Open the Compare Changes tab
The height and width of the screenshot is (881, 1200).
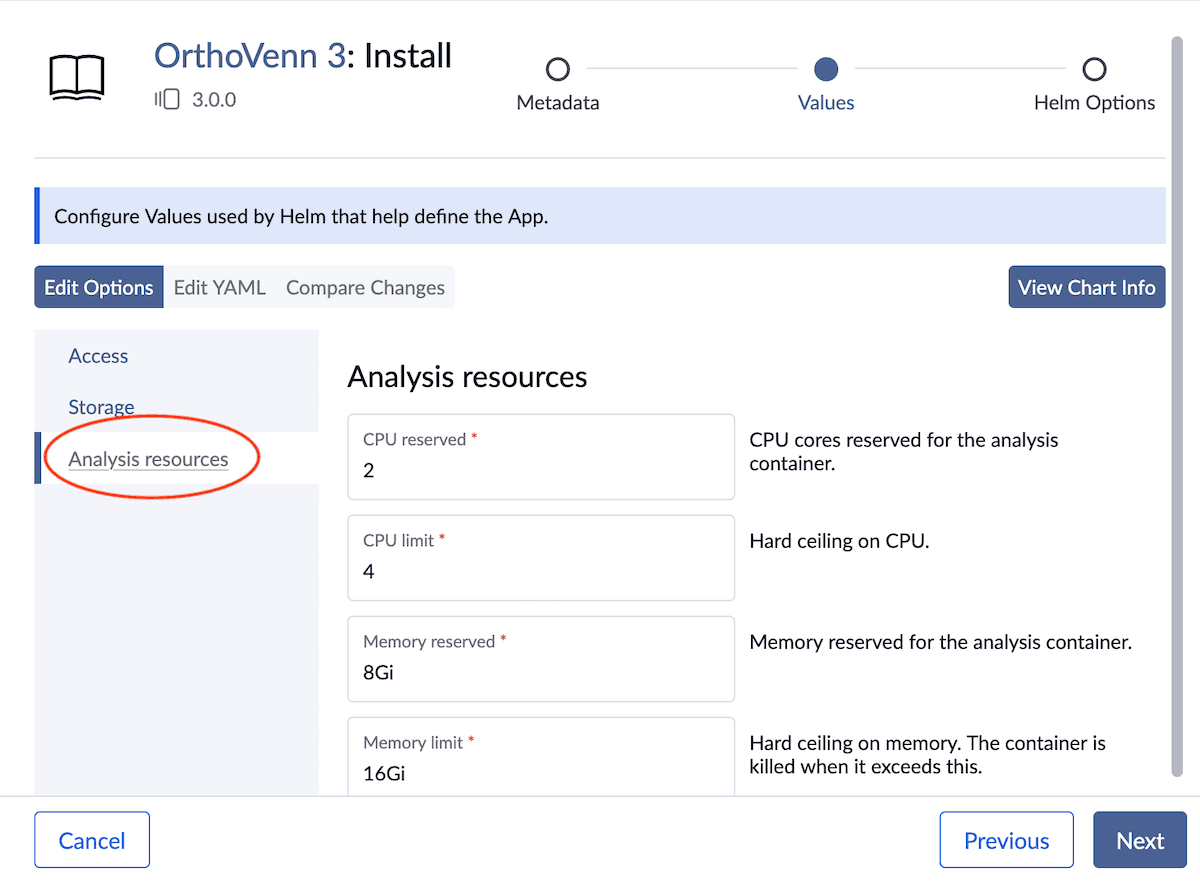pyautogui.click(x=365, y=287)
